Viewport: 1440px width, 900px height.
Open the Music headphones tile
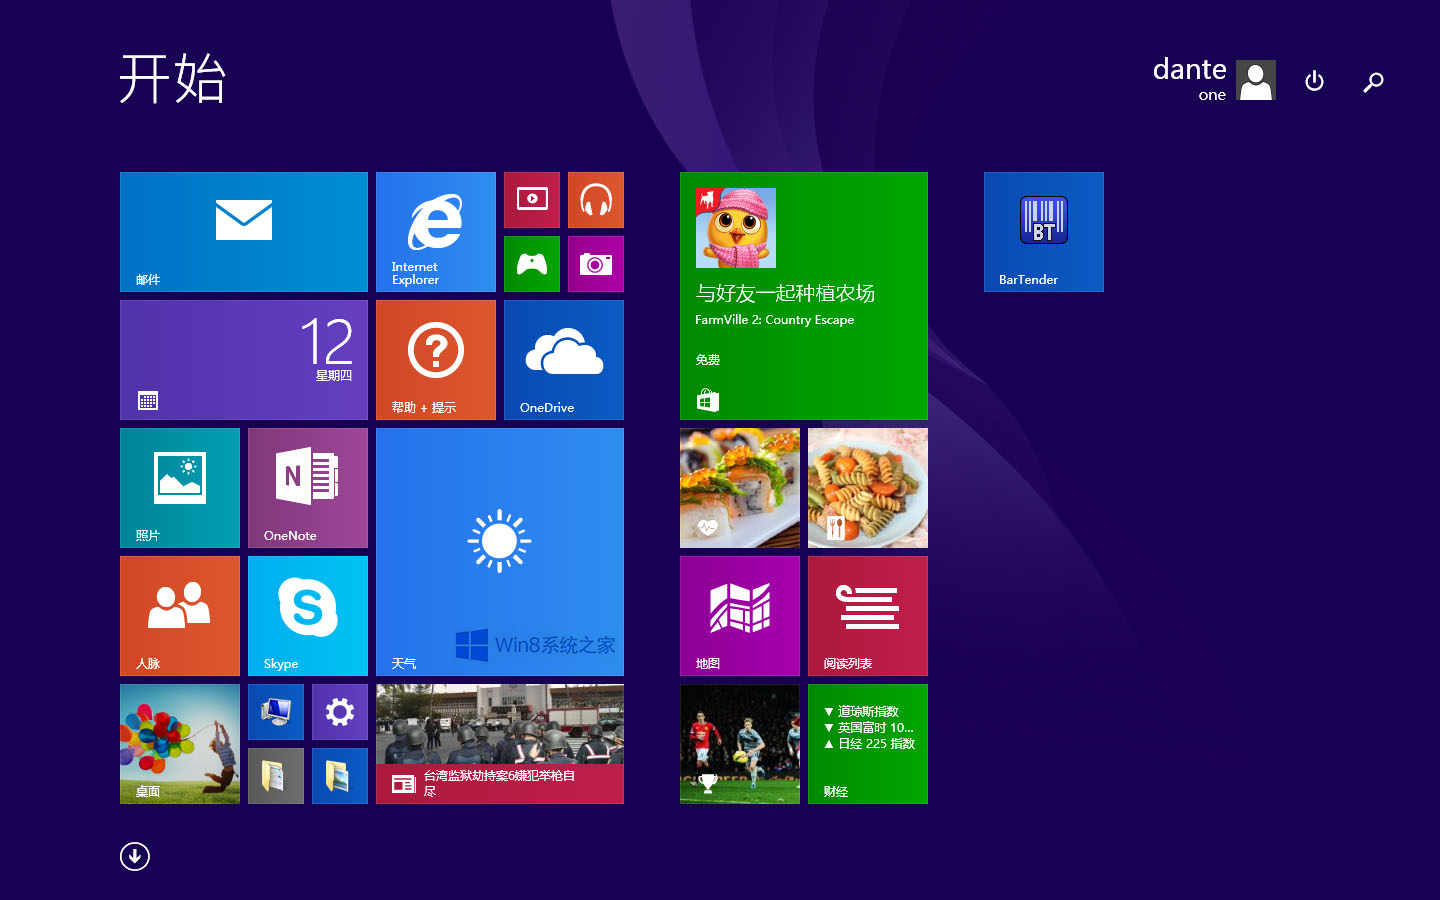(596, 200)
